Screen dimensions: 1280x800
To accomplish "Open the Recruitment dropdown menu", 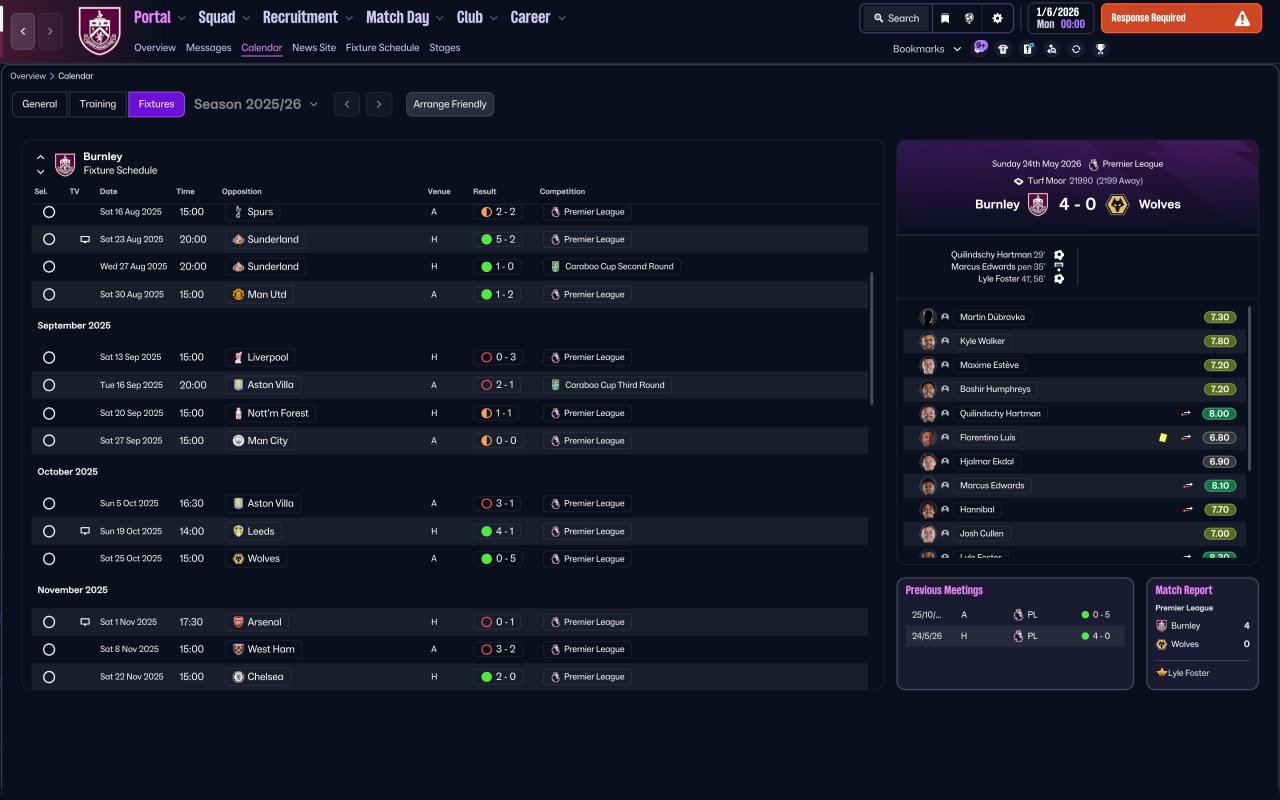I will pos(308,17).
